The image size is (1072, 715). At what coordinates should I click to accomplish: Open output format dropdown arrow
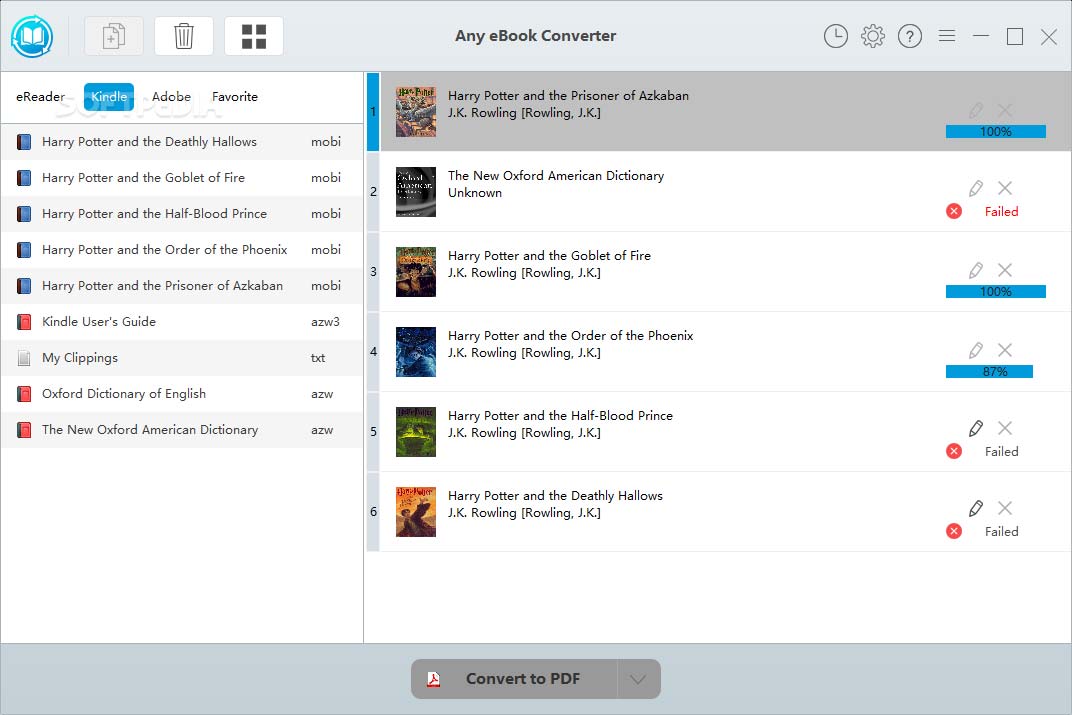(638, 679)
